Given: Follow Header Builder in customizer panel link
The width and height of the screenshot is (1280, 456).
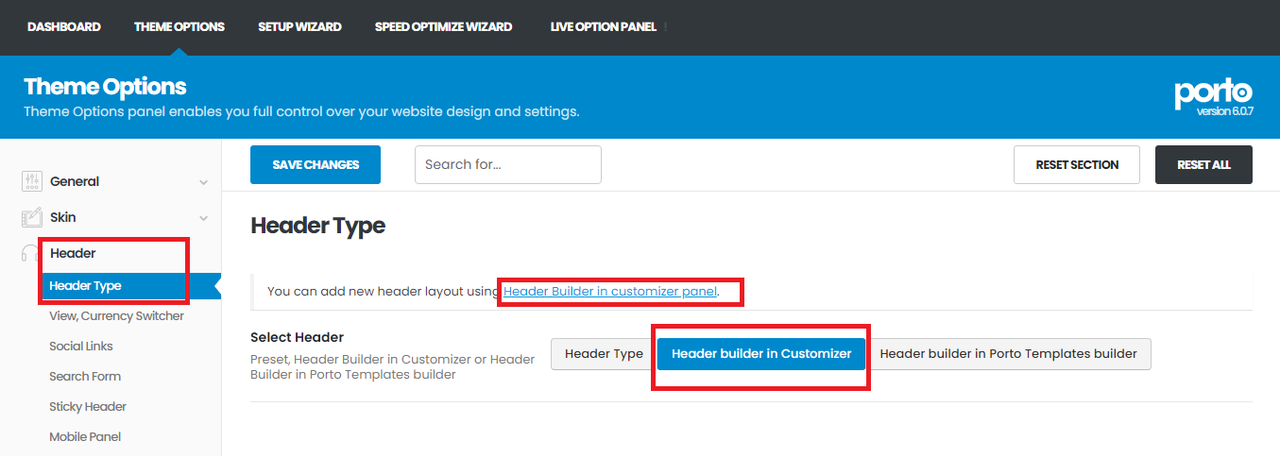Looking at the screenshot, I should 610,292.
